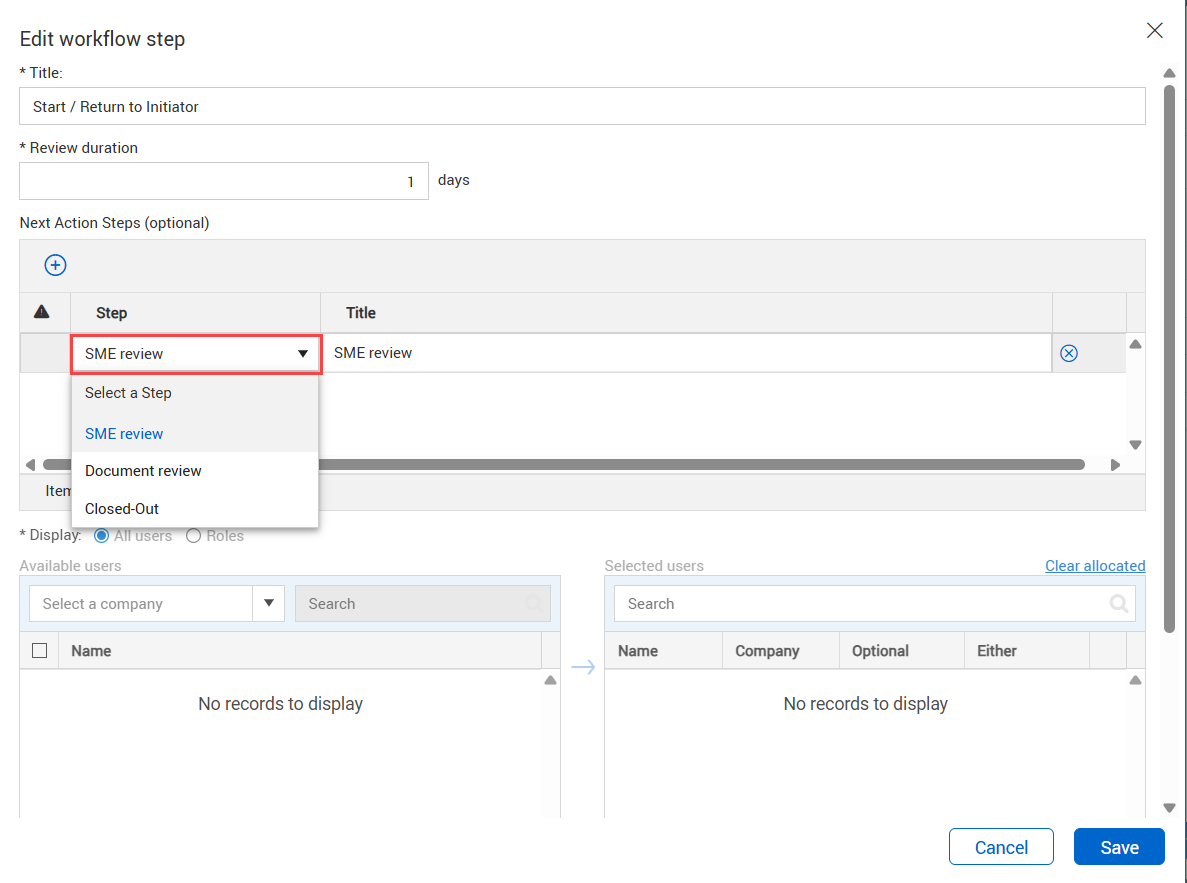Choose the Select a Step placeholder option

coord(128,393)
